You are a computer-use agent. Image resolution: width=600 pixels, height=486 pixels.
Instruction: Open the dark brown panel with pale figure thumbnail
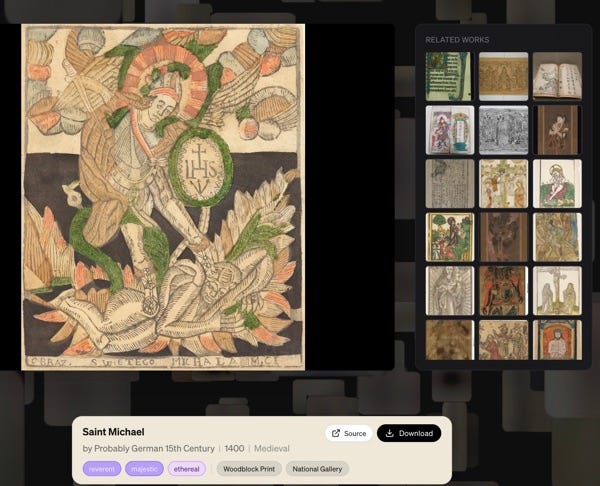pyautogui.click(x=558, y=130)
